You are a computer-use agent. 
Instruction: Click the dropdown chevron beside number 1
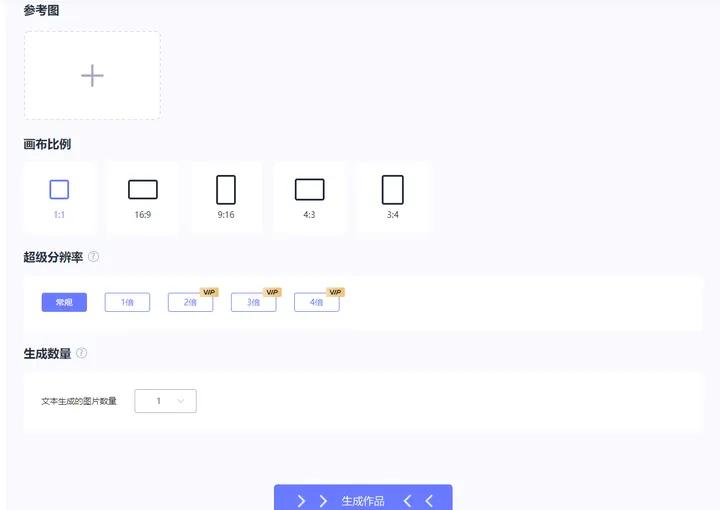coord(181,401)
